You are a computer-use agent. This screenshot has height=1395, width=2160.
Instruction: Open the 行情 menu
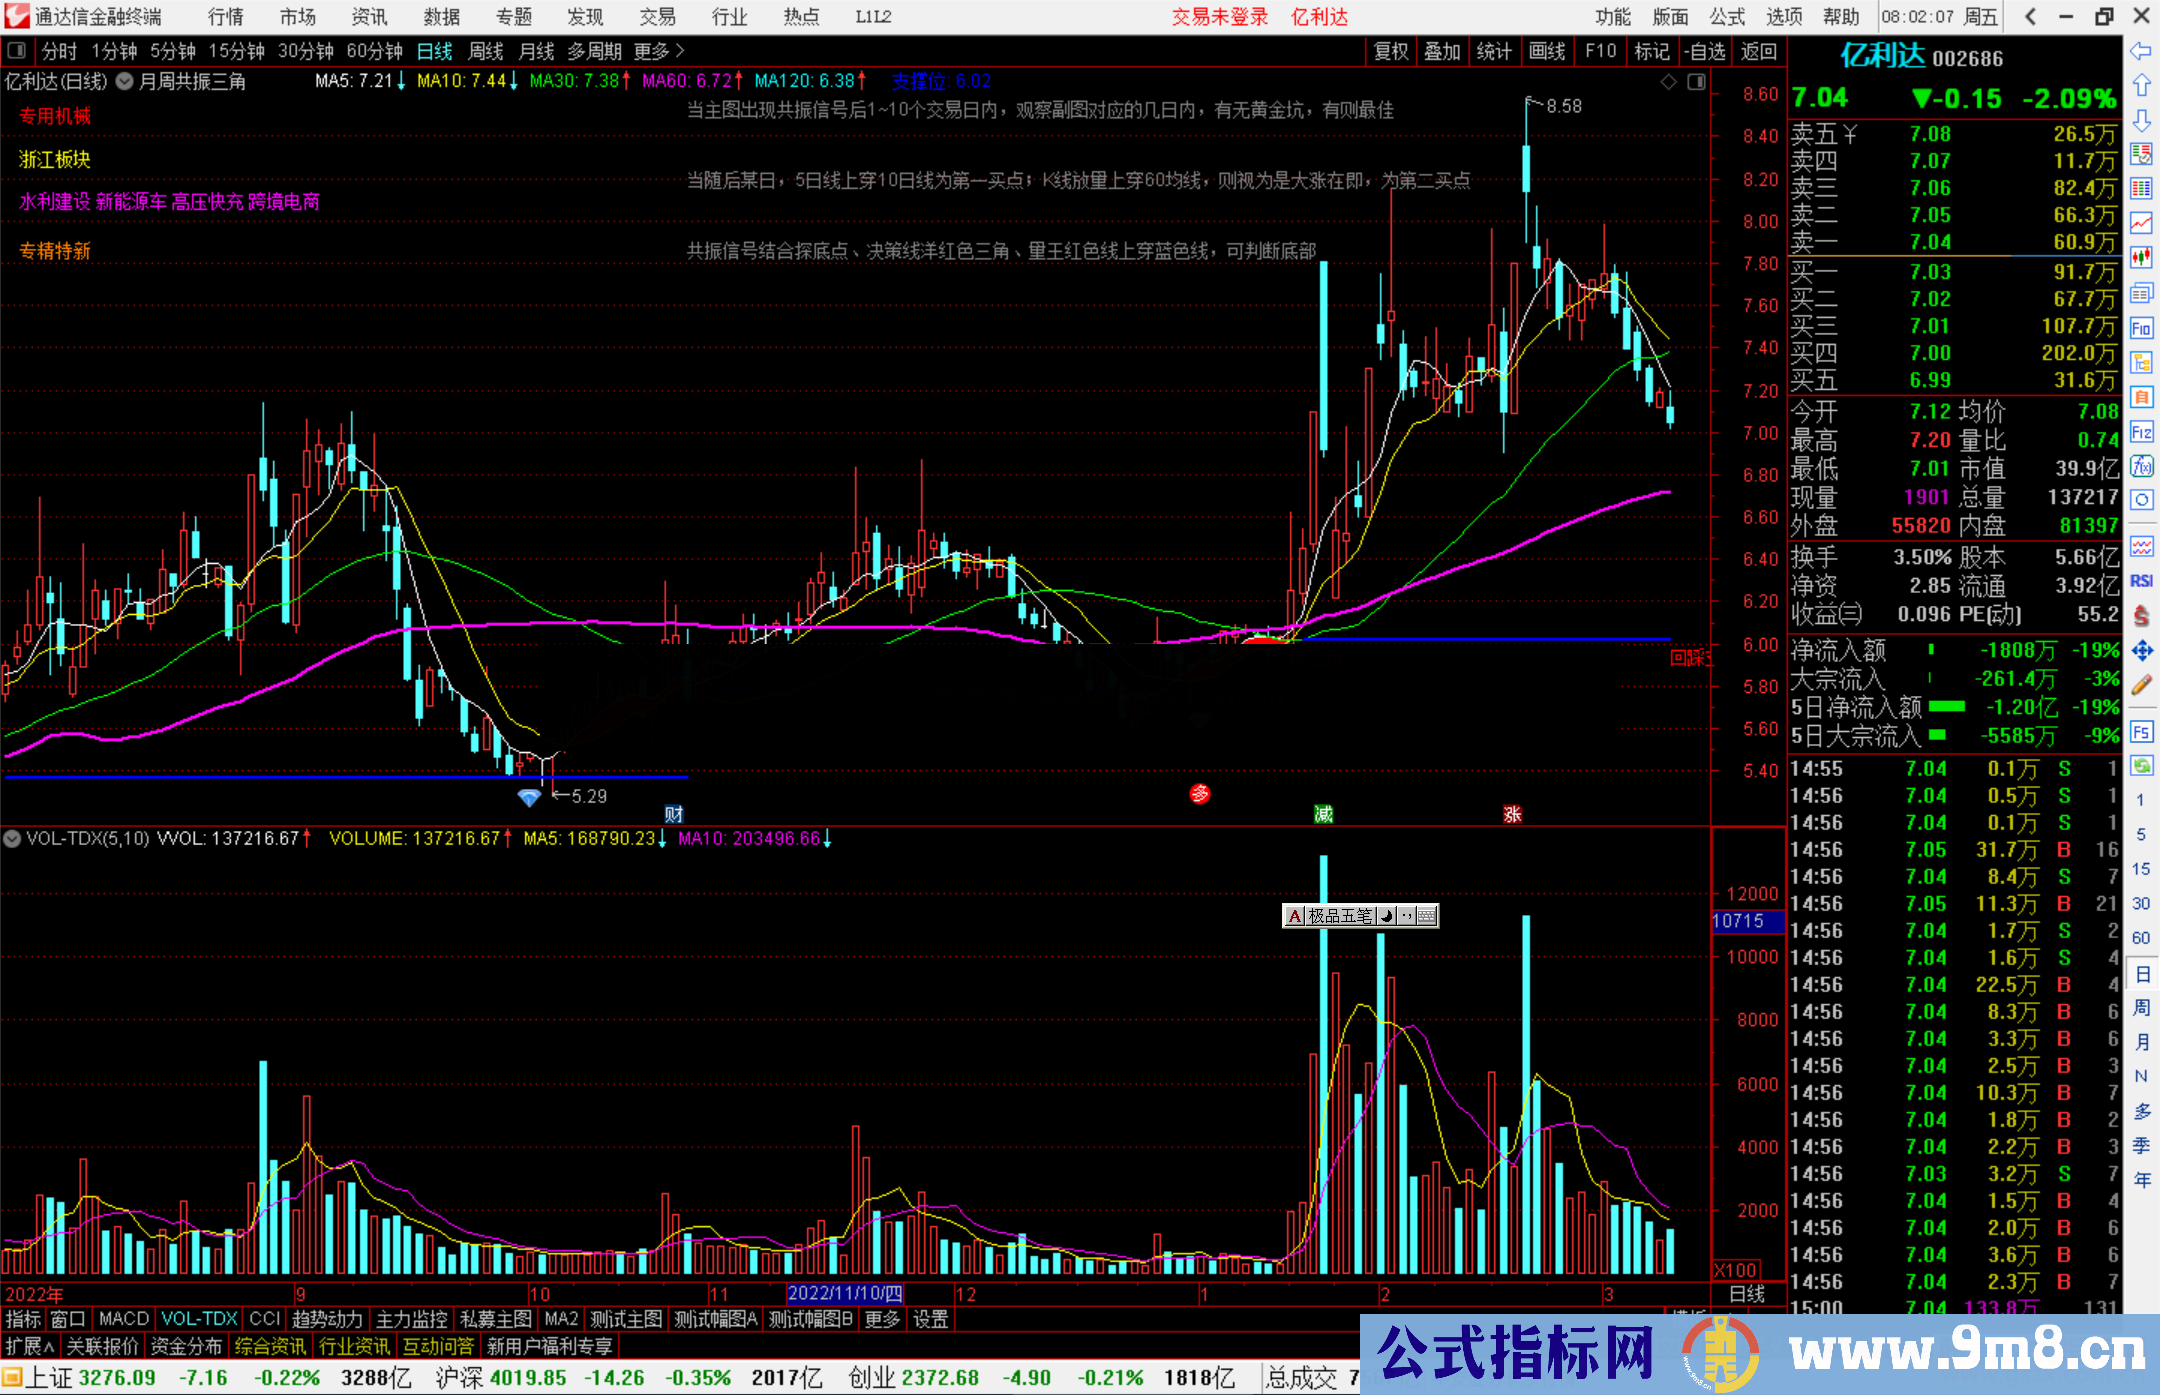(x=226, y=17)
